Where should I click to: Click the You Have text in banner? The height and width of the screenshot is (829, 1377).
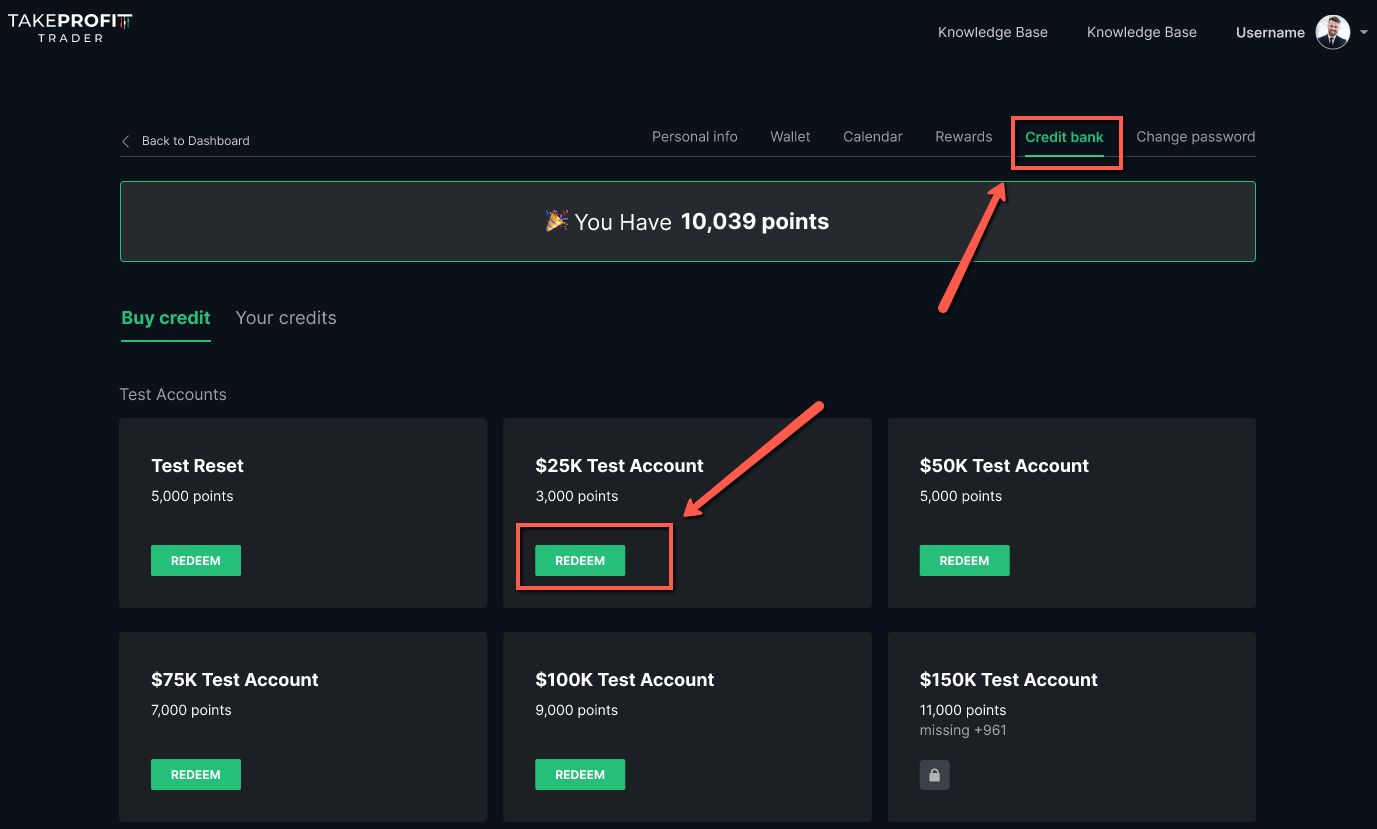(x=623, y=222)
